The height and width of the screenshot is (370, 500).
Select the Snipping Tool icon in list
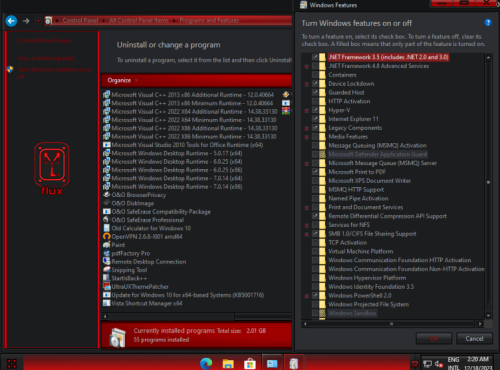(107, 270)
